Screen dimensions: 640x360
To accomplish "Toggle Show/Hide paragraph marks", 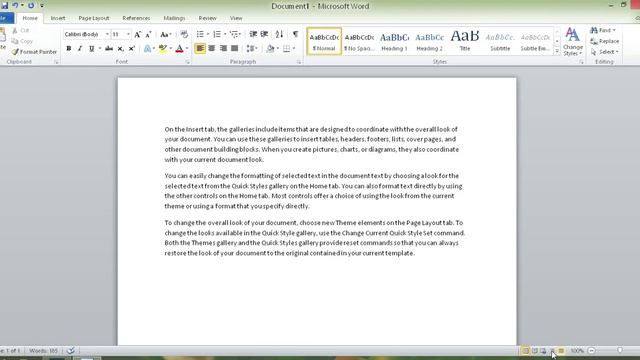I will coord(296,34).
